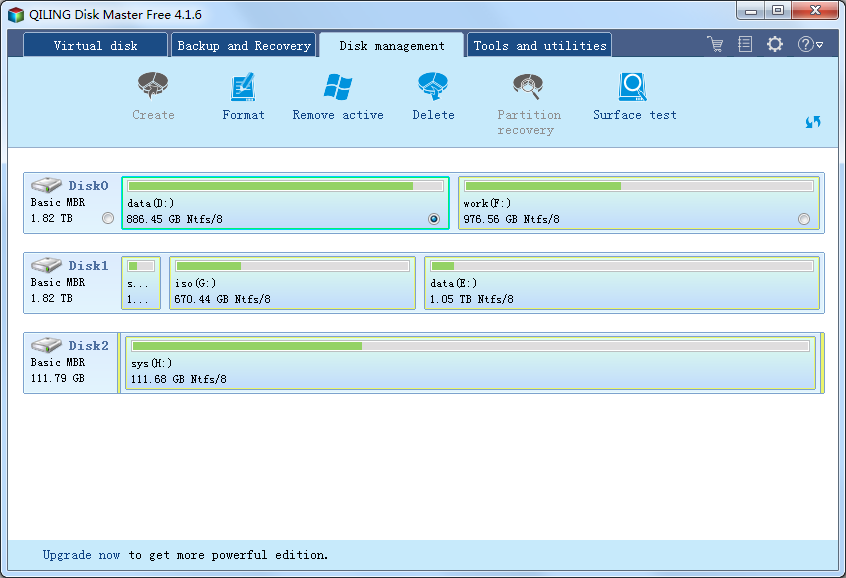Click the Create partition icon
The image size is (846, 578).
pos(153,86)
